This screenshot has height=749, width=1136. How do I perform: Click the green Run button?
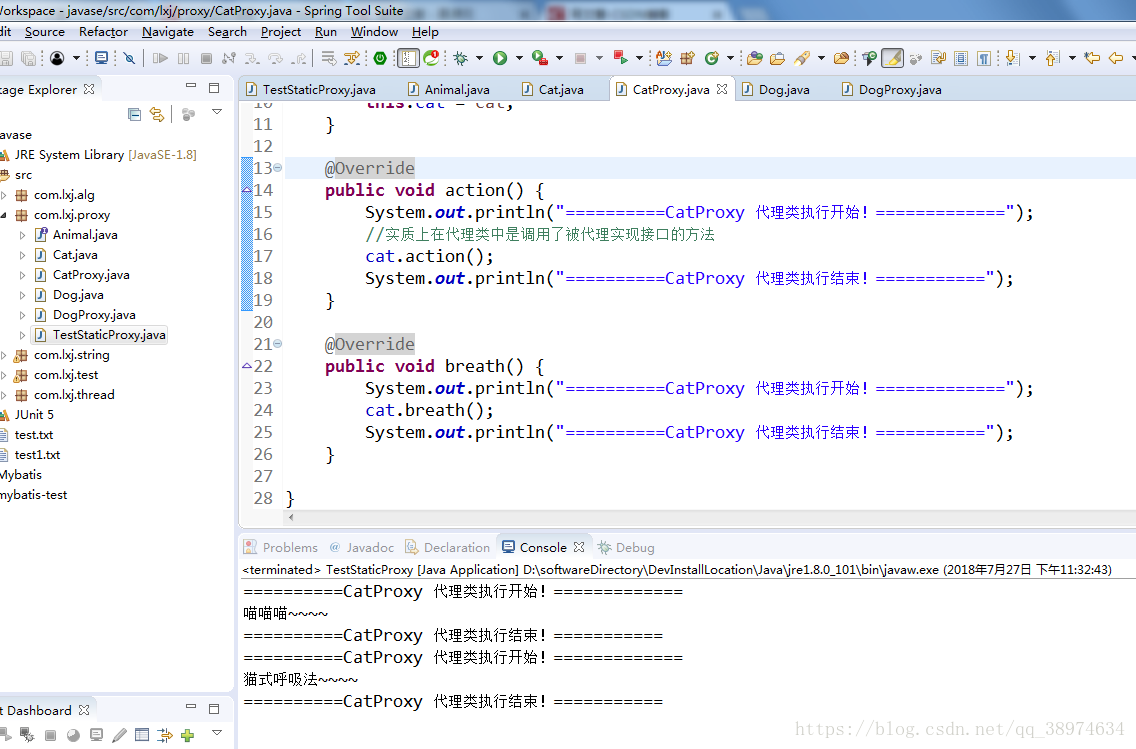coord(500,58)
